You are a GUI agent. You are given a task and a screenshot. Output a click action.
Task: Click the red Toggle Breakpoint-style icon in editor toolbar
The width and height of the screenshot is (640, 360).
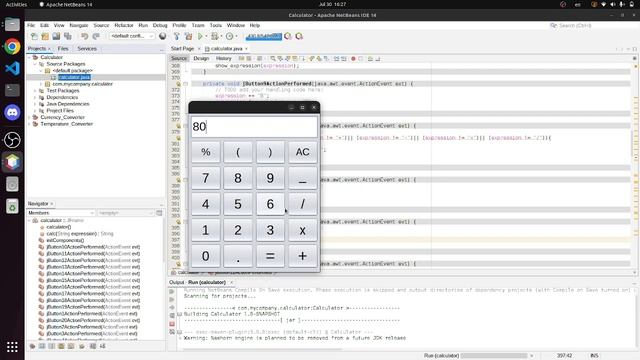(353, 59)
